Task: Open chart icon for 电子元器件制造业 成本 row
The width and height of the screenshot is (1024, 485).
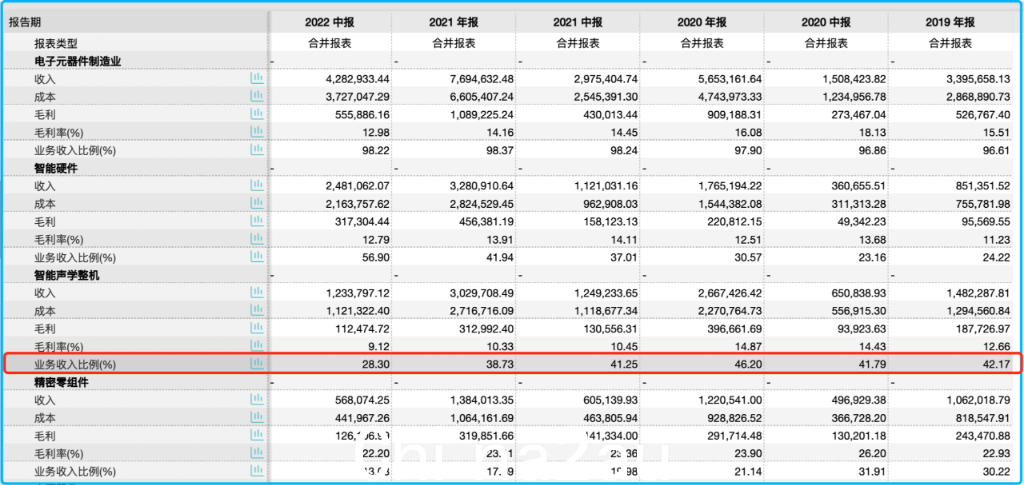Action: [257, 96]
